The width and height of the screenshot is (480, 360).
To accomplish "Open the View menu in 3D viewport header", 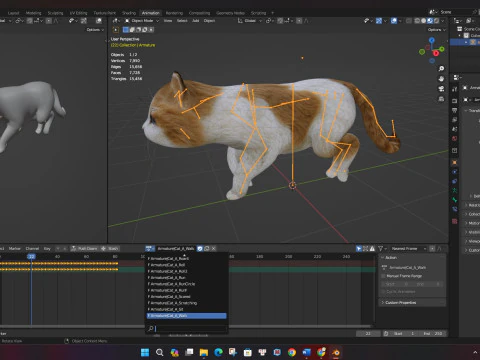I will pyautogui.click(x=168, y=21).
